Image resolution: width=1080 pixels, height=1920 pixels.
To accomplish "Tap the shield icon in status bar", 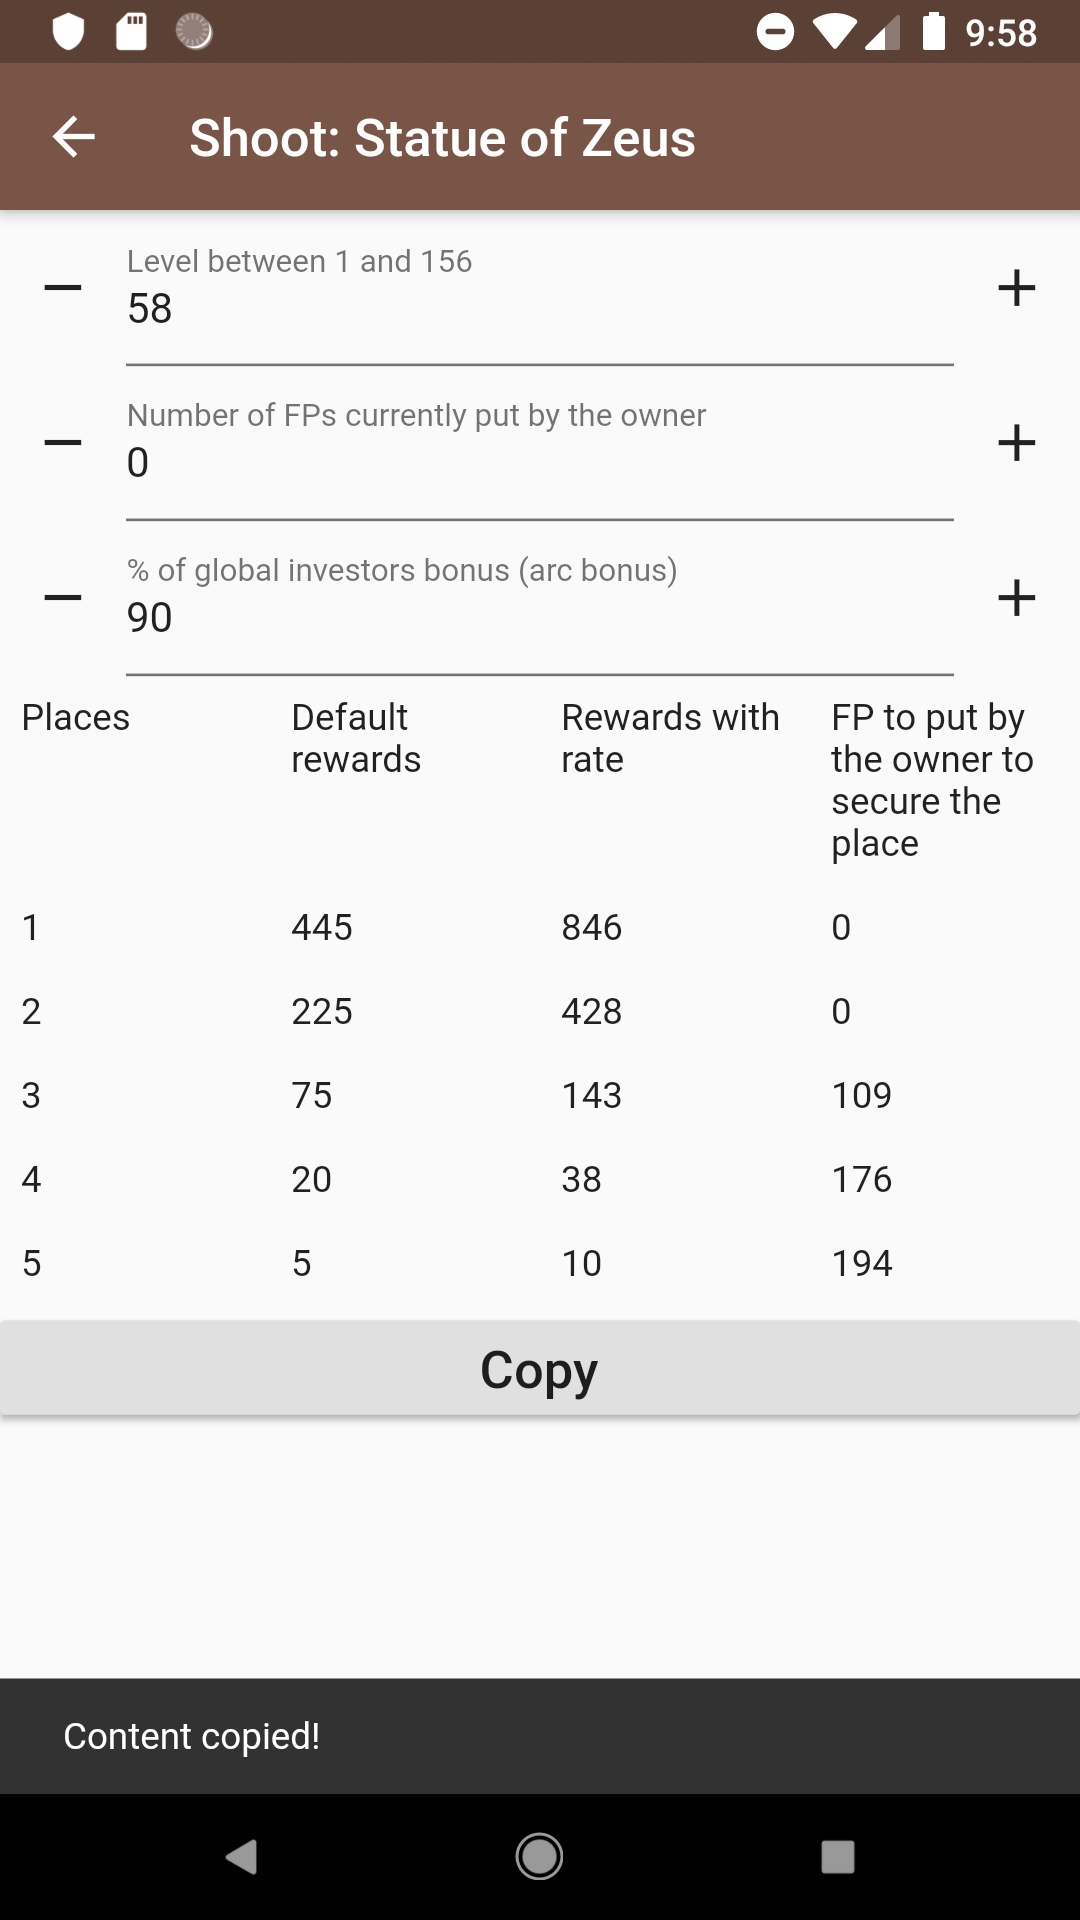I will click(x=68, y=32).
